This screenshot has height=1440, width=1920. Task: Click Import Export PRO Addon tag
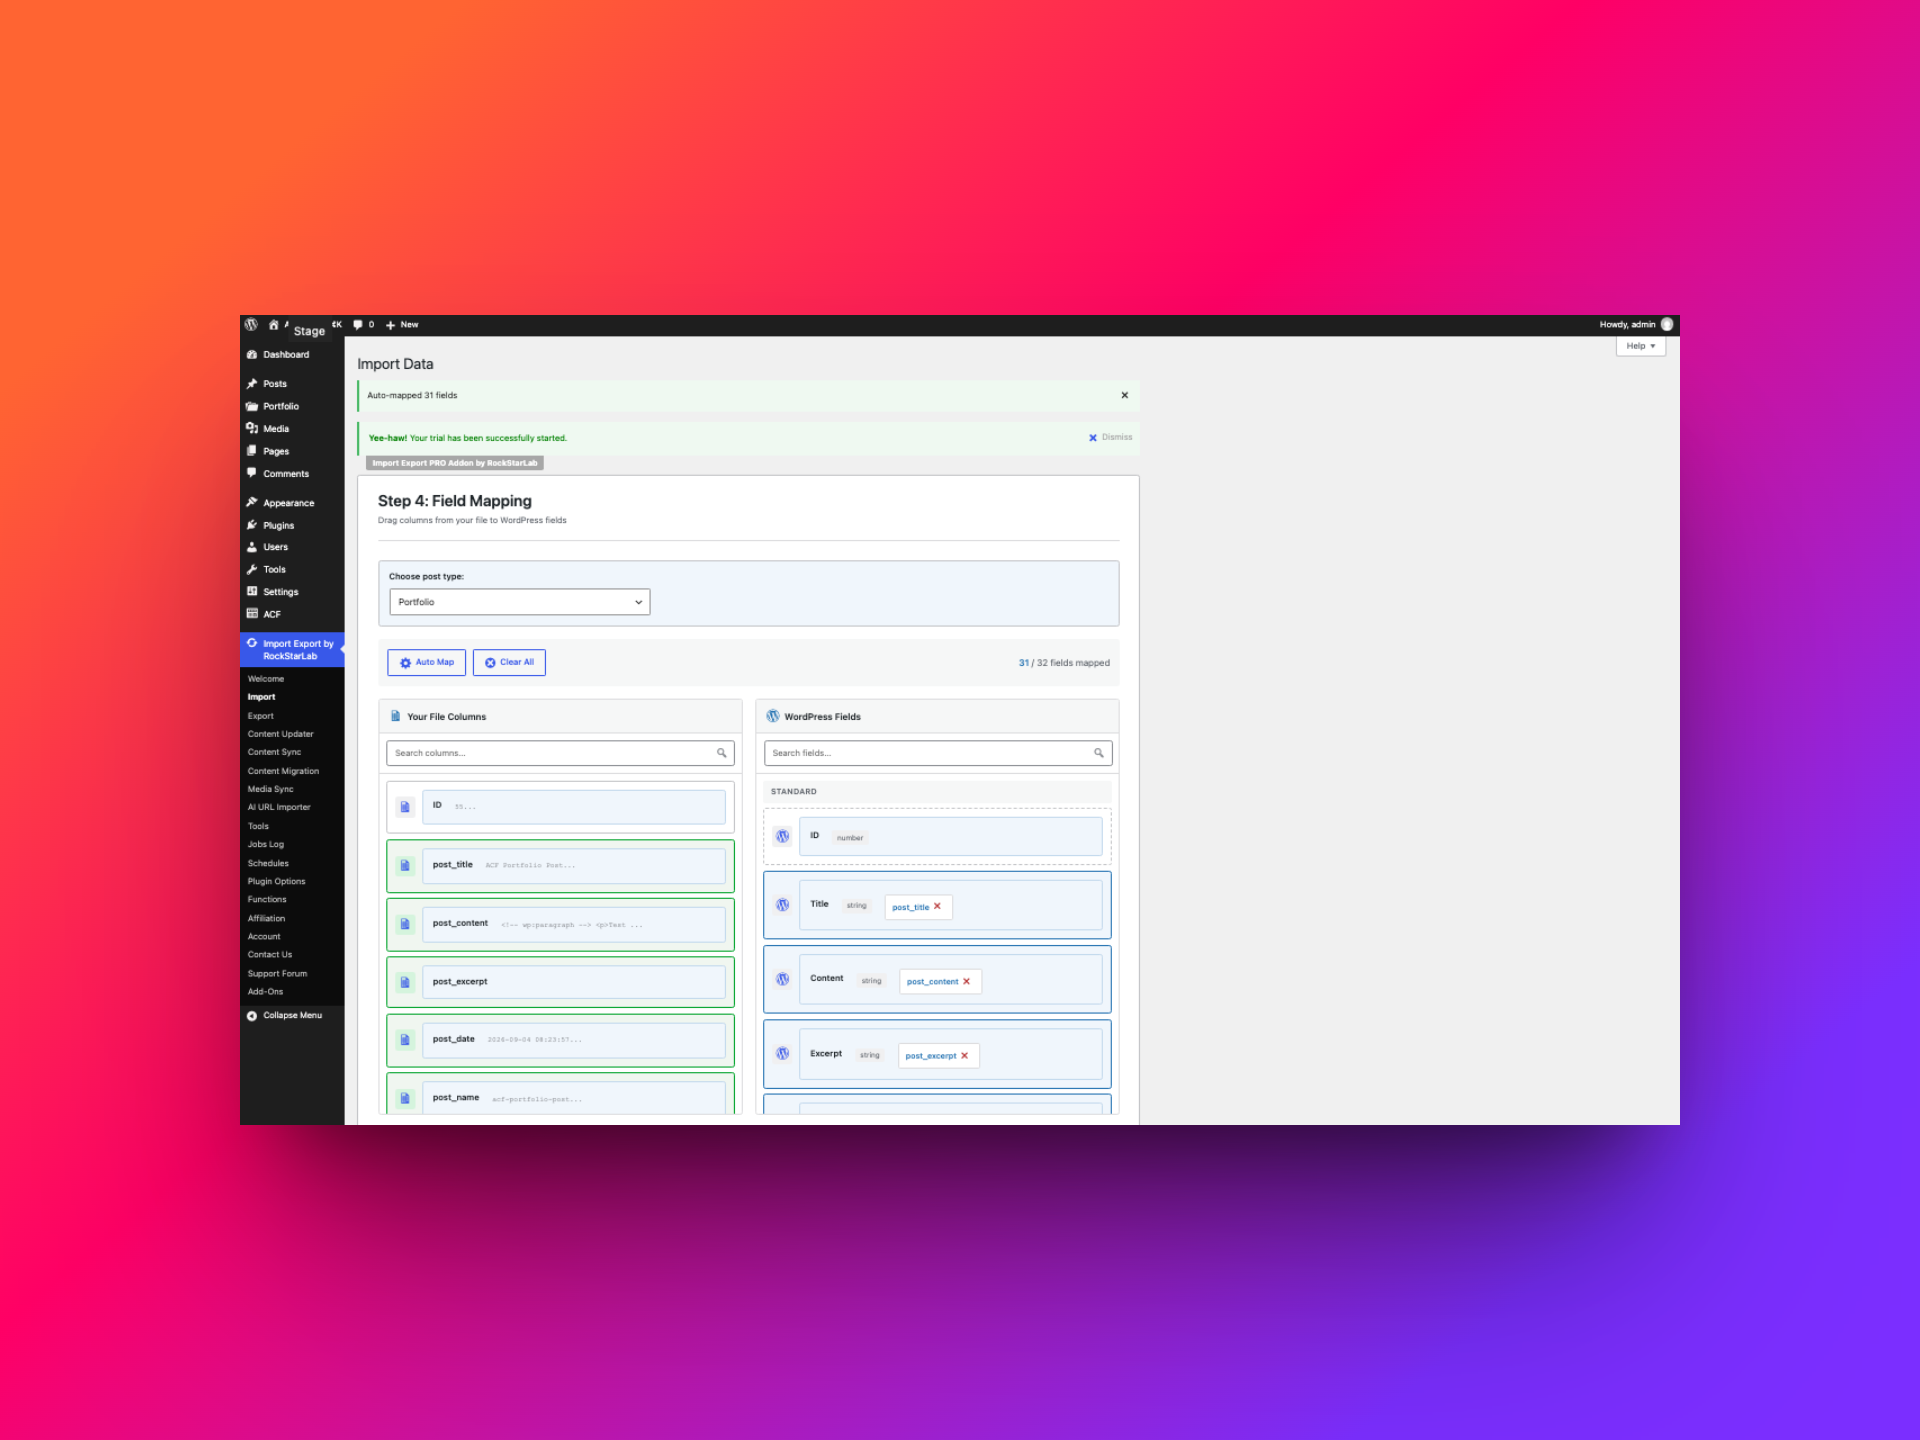(455, 463)
